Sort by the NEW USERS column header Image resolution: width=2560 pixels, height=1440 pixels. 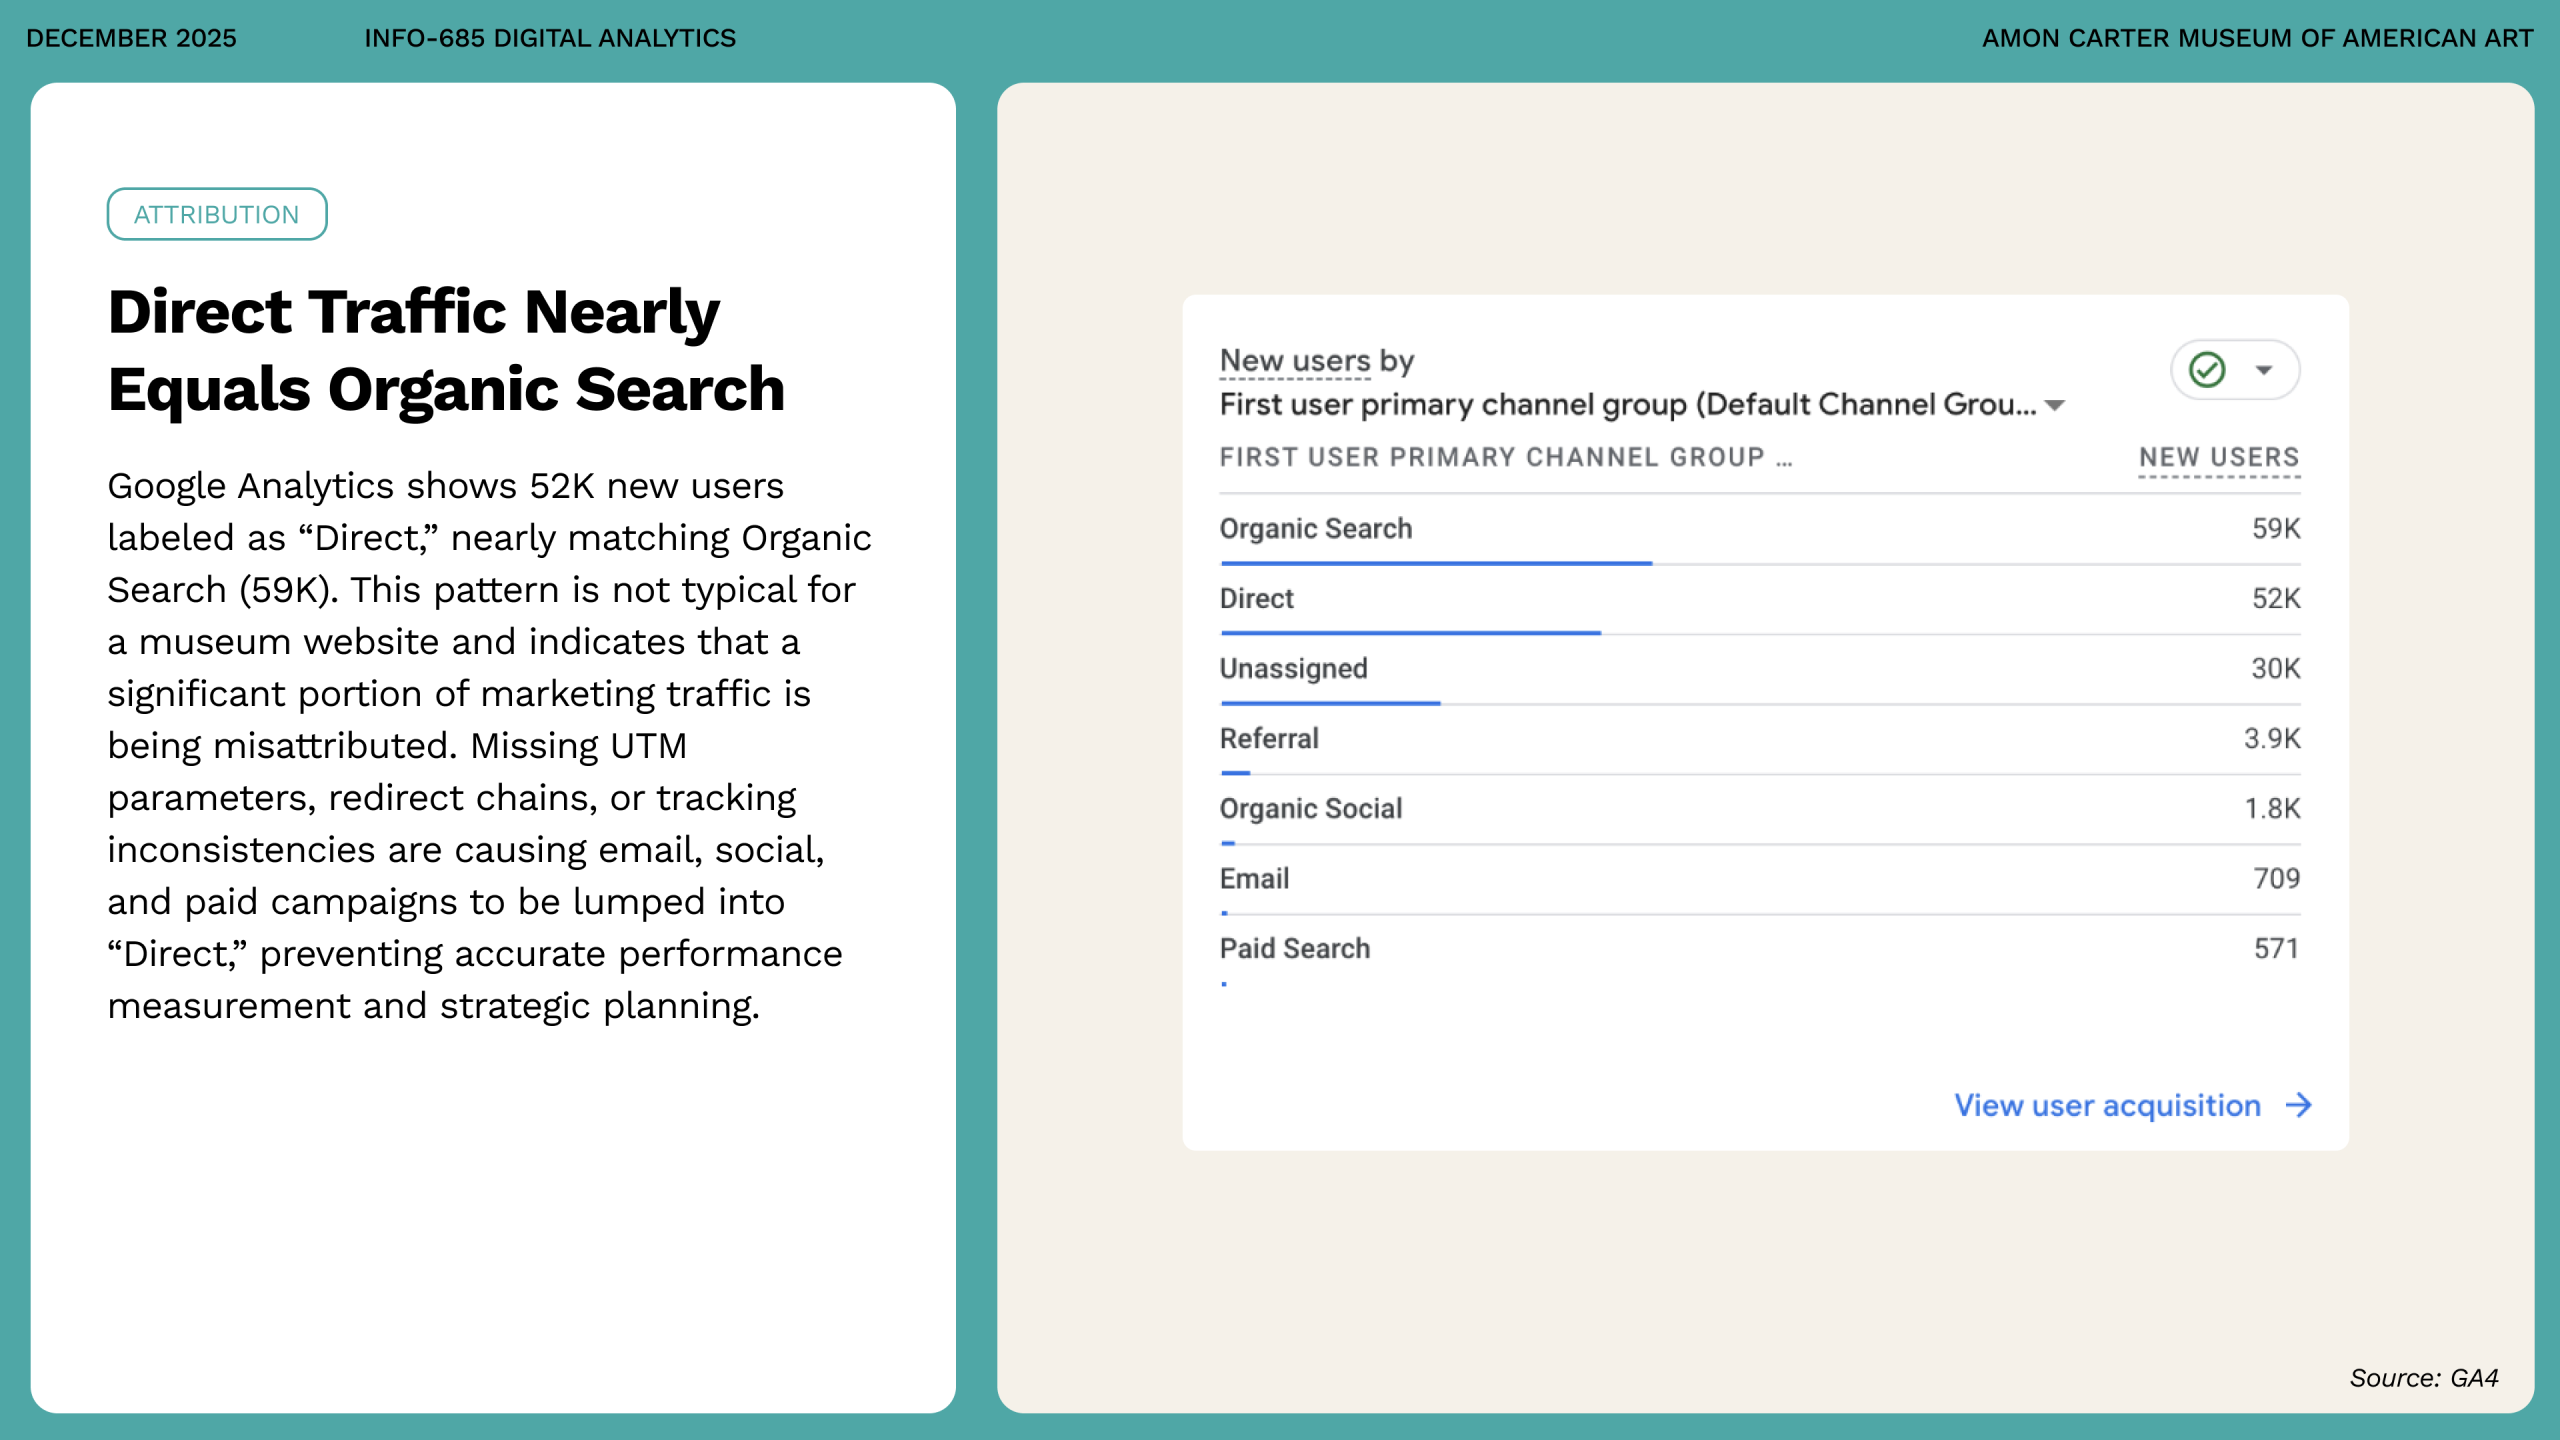[2219, 457]
